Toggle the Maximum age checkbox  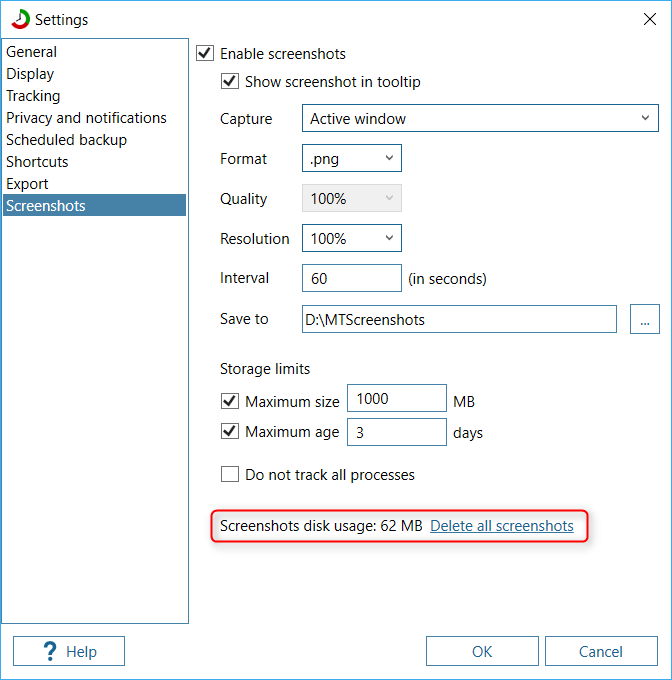click(x=229, y=432)
